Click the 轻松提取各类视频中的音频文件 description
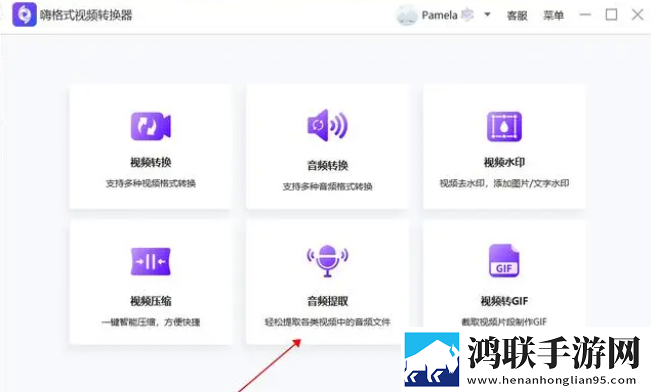Screen dimensions: 651x392 [328, 322]
